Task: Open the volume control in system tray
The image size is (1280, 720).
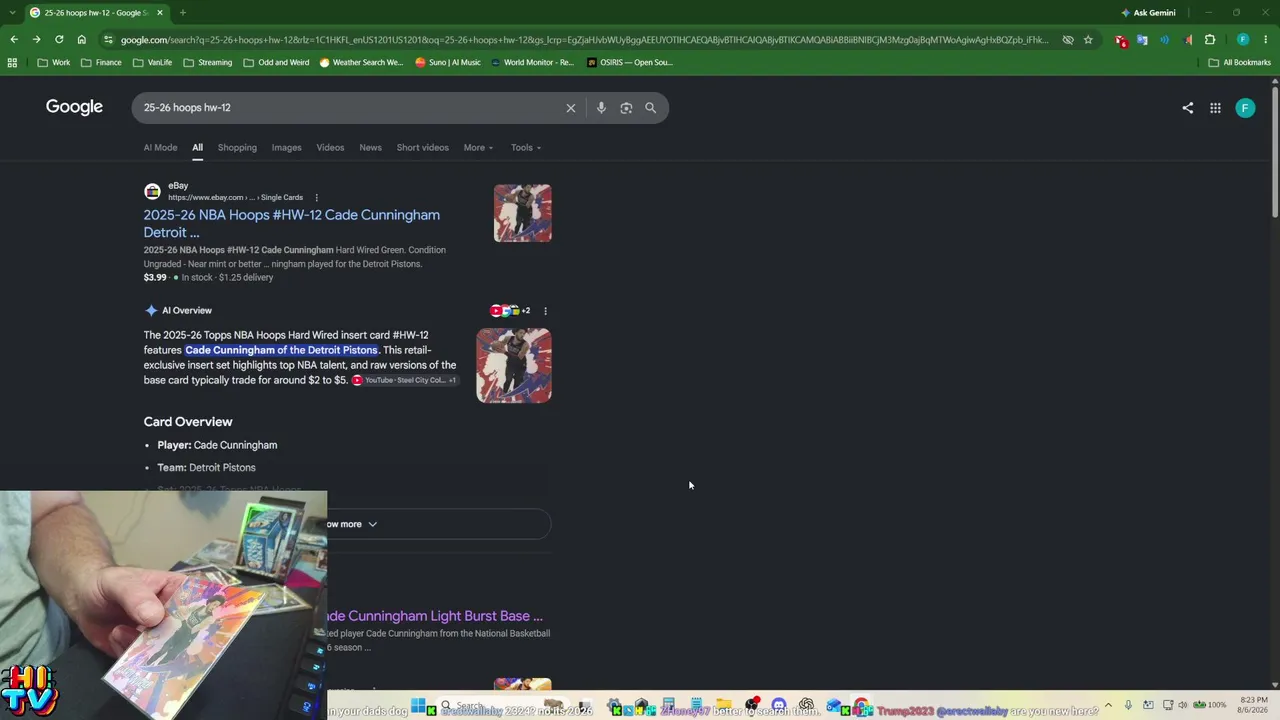Action: [1183, 705]
